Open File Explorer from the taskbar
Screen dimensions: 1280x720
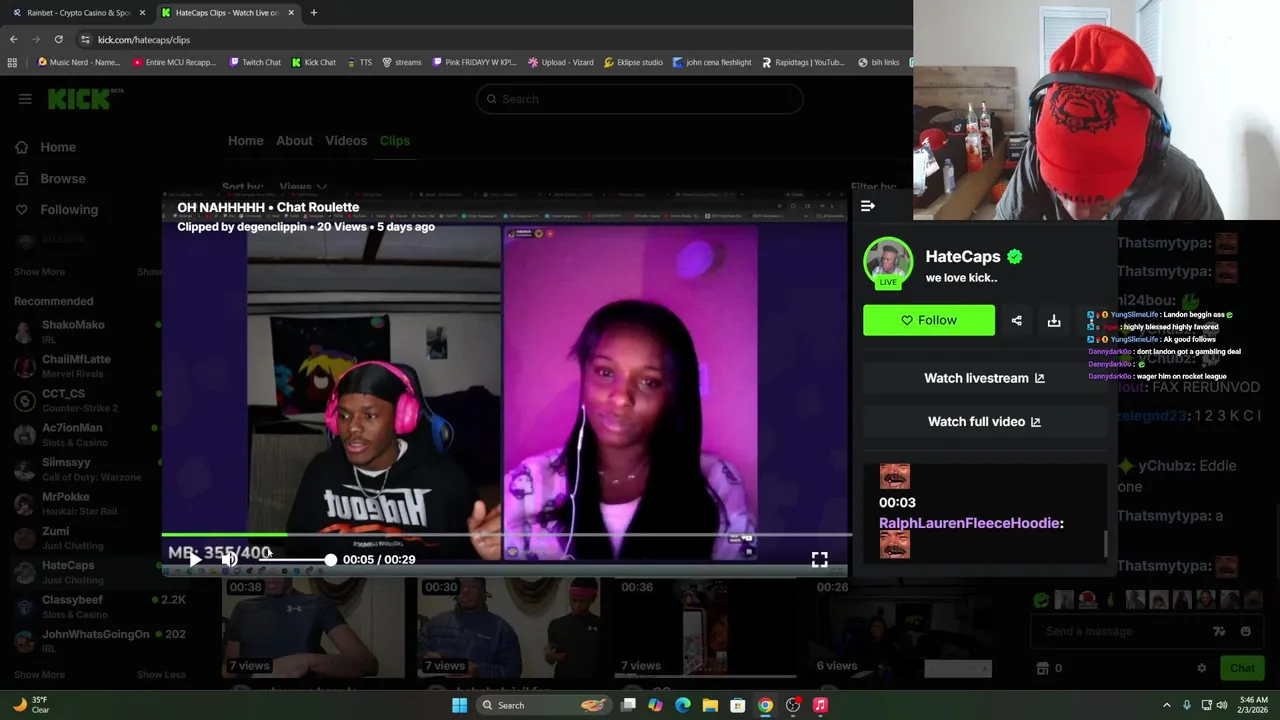point(710,705)
